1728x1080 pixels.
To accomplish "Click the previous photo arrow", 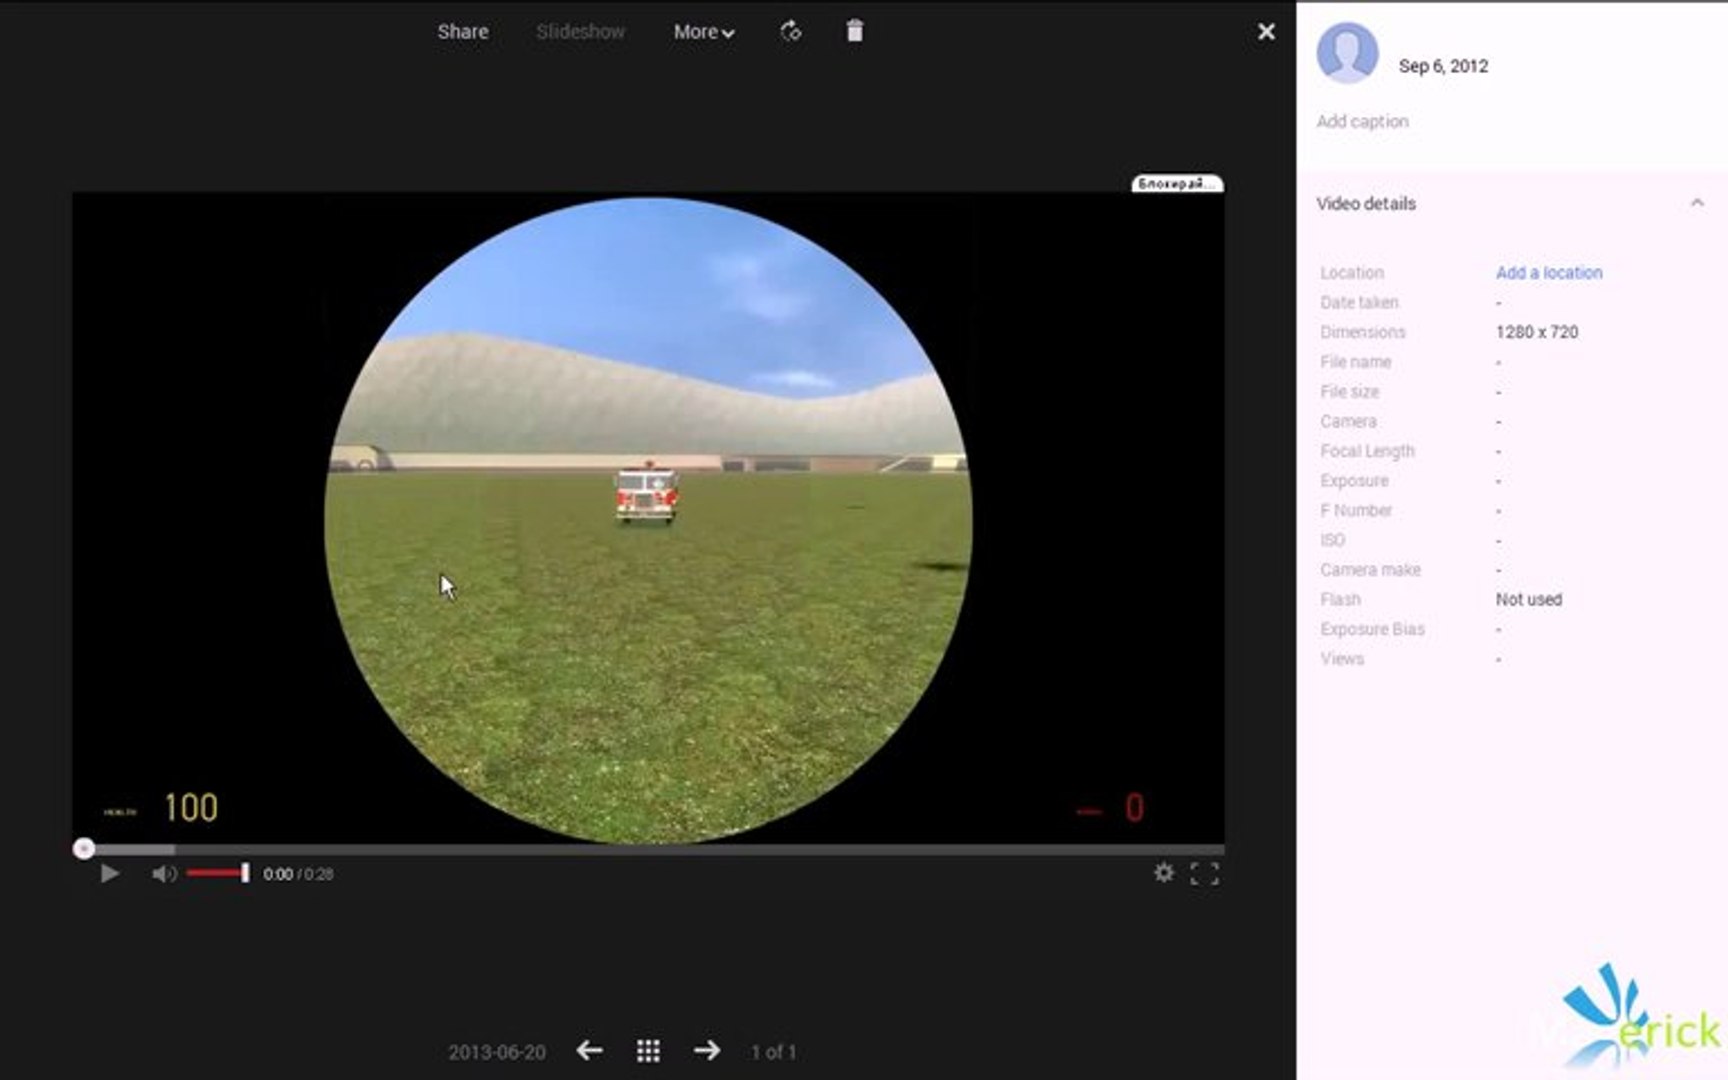I will click(x=588, y=1051).
